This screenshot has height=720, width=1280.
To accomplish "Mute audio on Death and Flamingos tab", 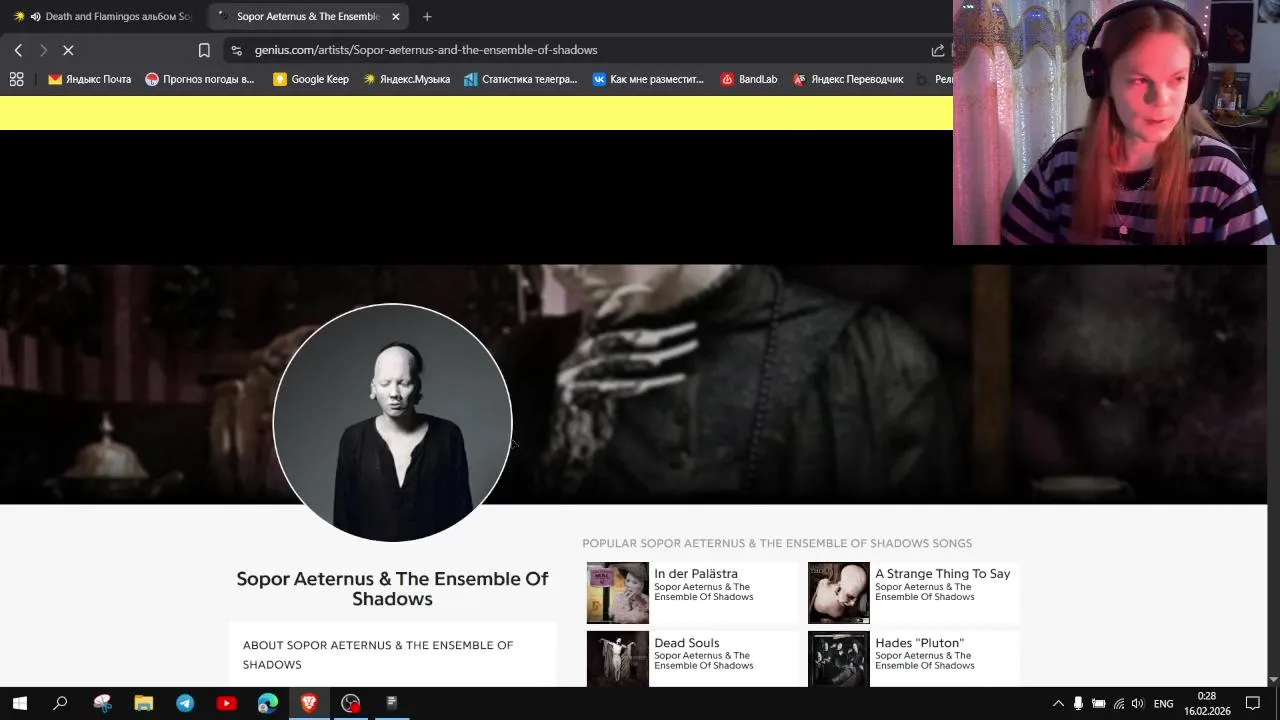I will pyautogui.click(x=36, y=16).
